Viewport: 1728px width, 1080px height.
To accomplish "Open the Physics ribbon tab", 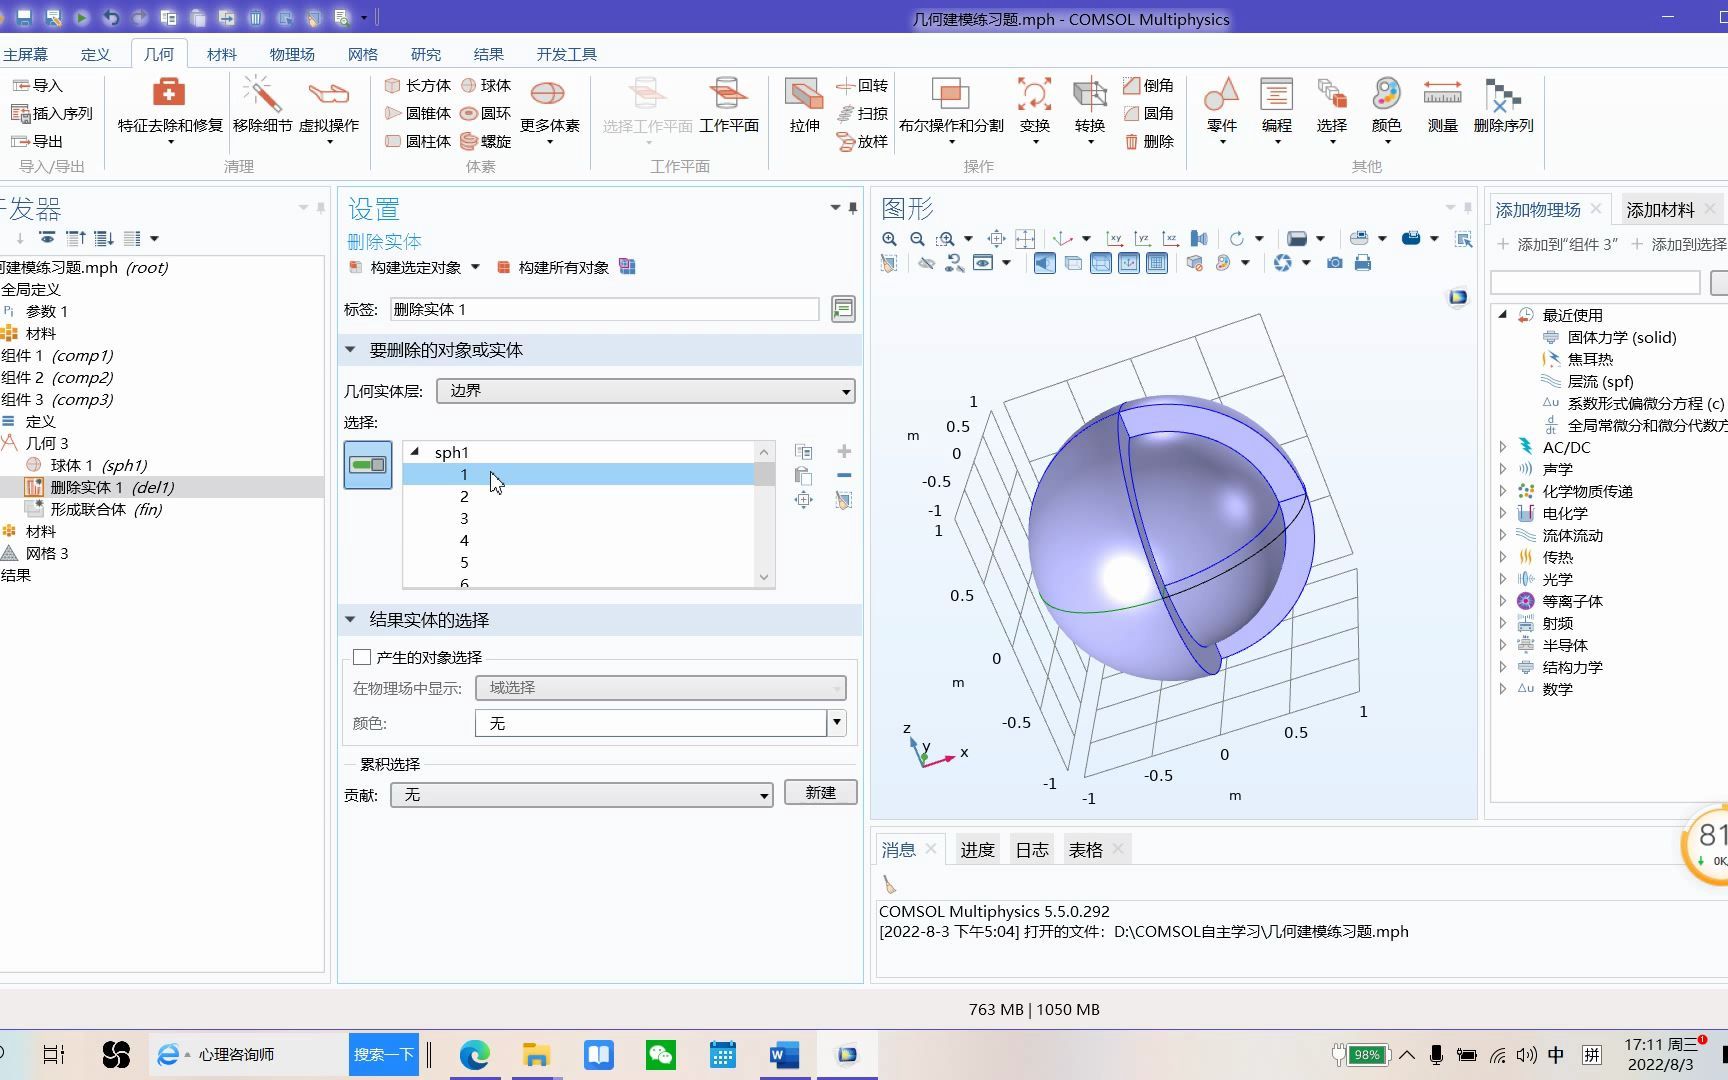I will pos(292,54).
